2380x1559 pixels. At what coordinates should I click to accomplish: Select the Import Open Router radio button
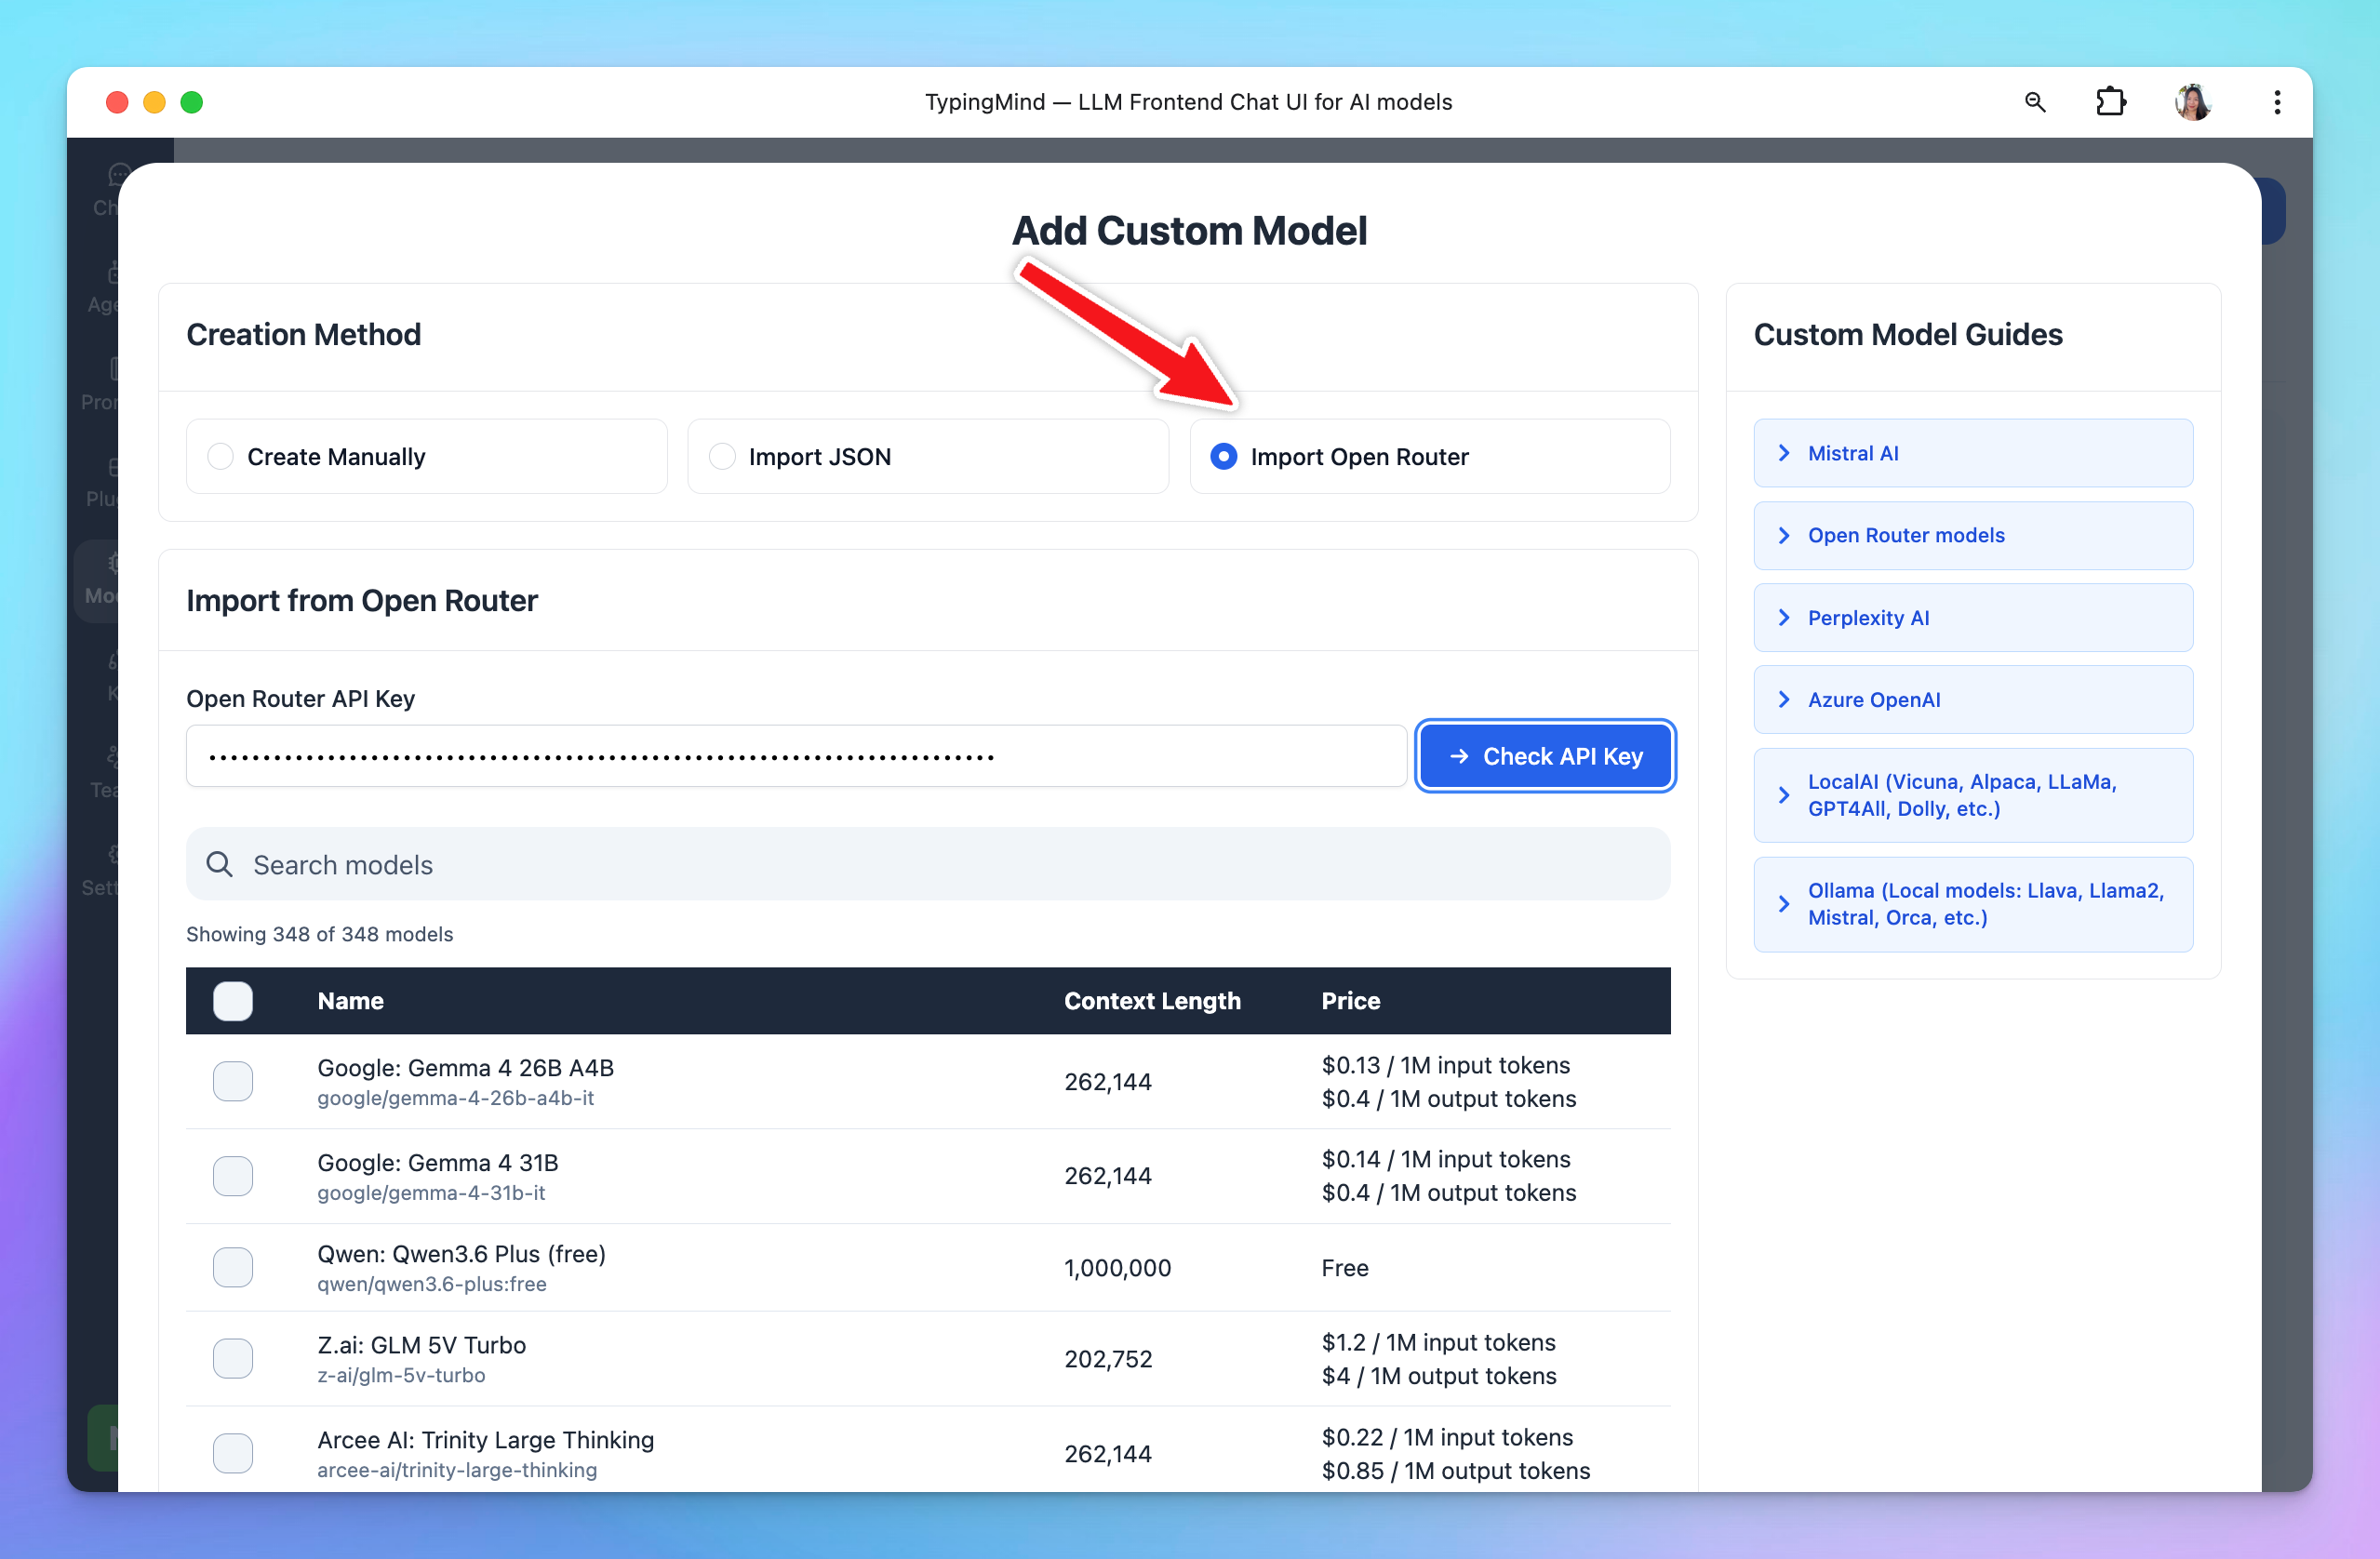(x=1223, y=456)
